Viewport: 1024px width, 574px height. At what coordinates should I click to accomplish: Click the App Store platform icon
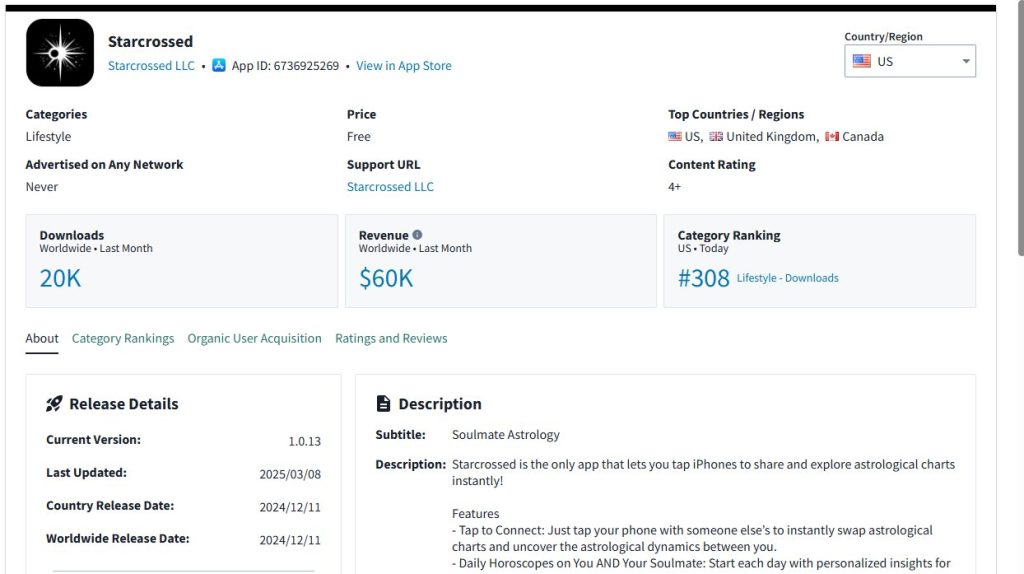[x=219, y=66]
